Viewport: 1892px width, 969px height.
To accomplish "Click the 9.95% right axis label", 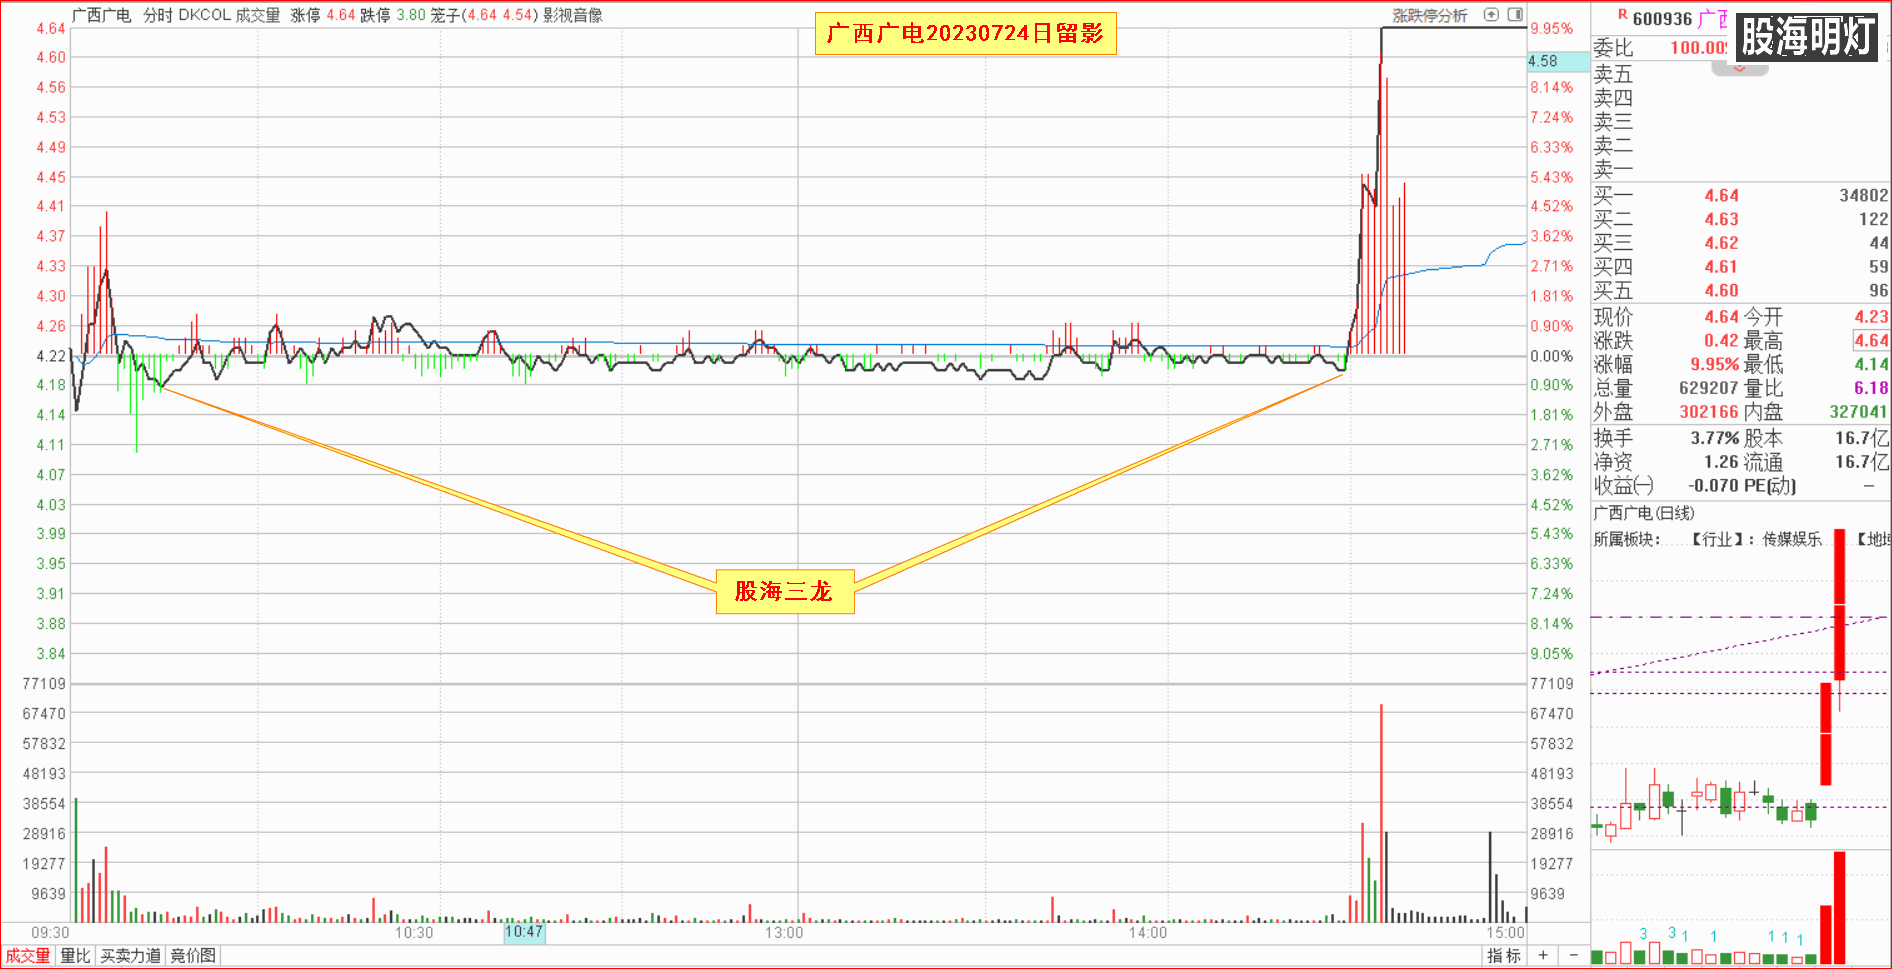I will (x=1551, y=29).
